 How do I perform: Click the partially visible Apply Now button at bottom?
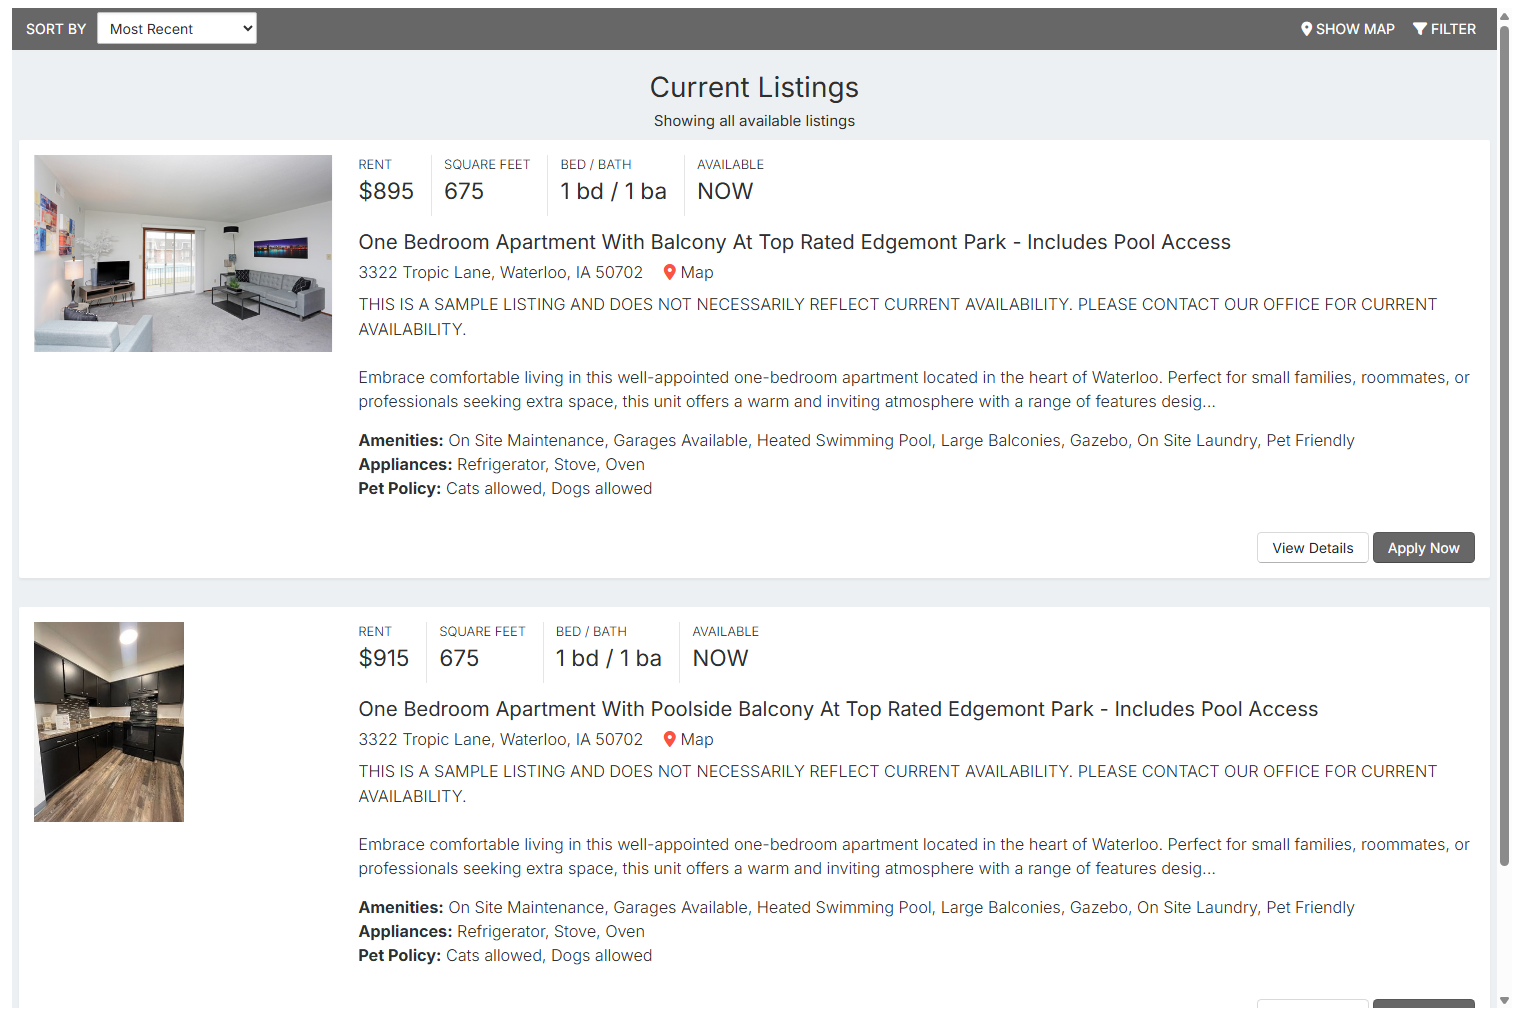(x=1423, y=1003)
